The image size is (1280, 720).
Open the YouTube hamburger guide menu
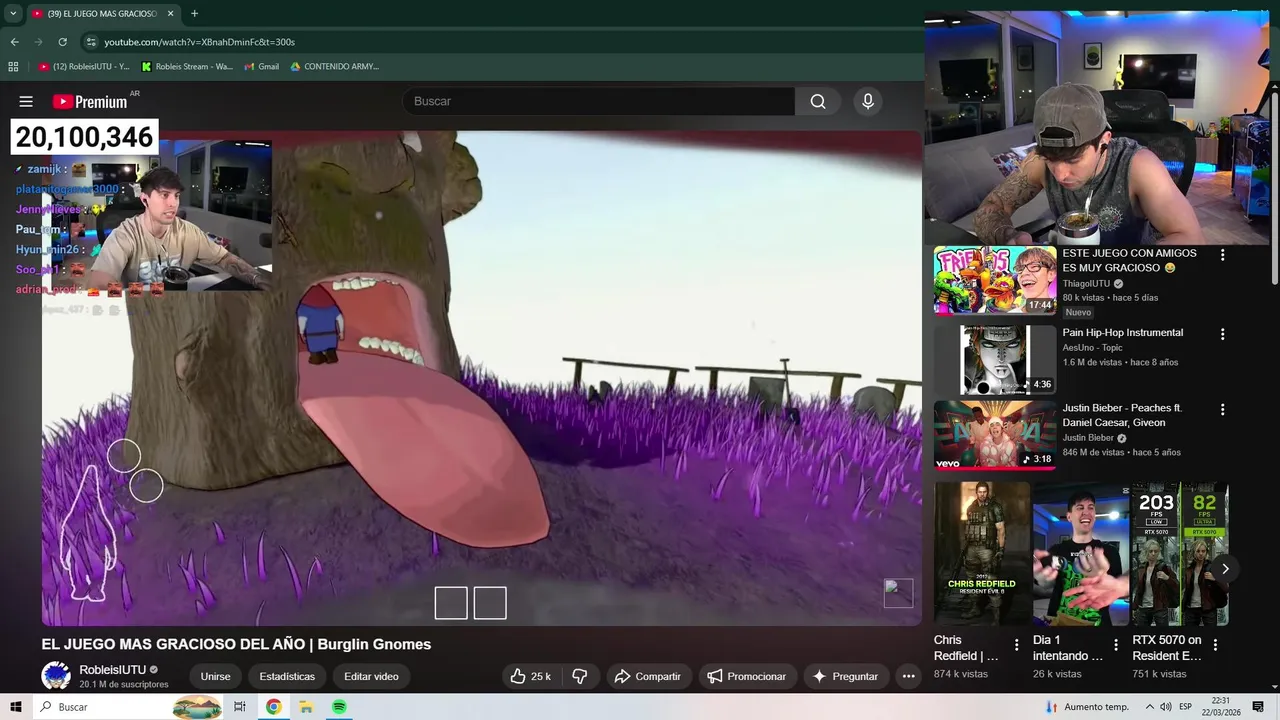(26, 101)
